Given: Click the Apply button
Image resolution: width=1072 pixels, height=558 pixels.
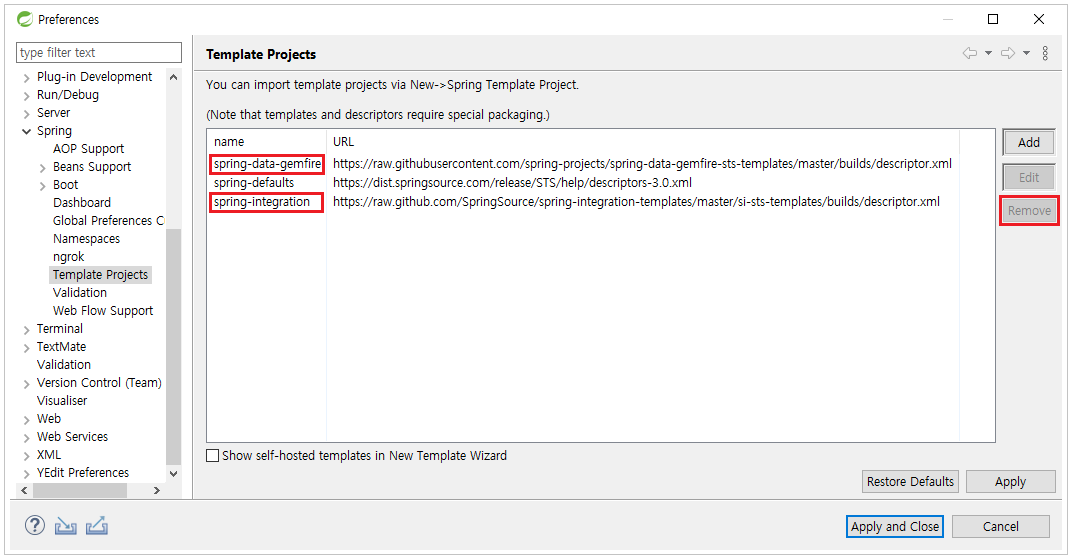Looking at the screenshot, I should tap(1010, 481).
